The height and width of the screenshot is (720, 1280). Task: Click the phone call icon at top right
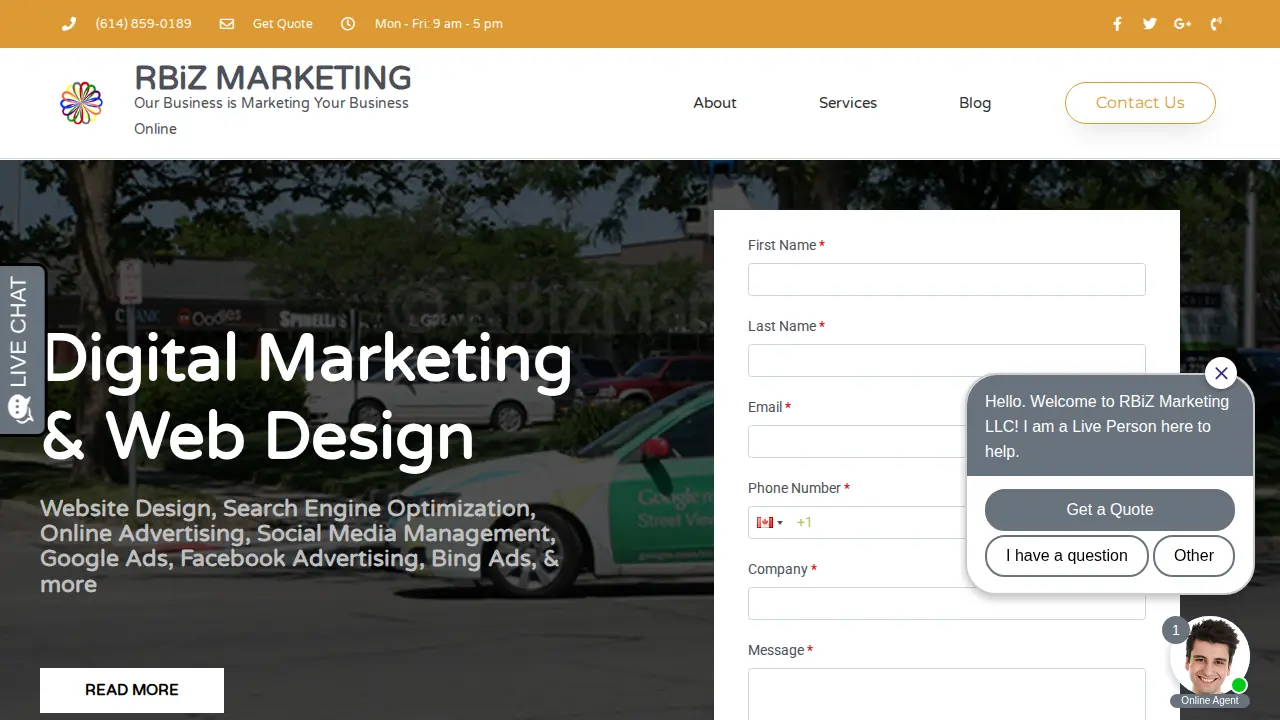1216,24
